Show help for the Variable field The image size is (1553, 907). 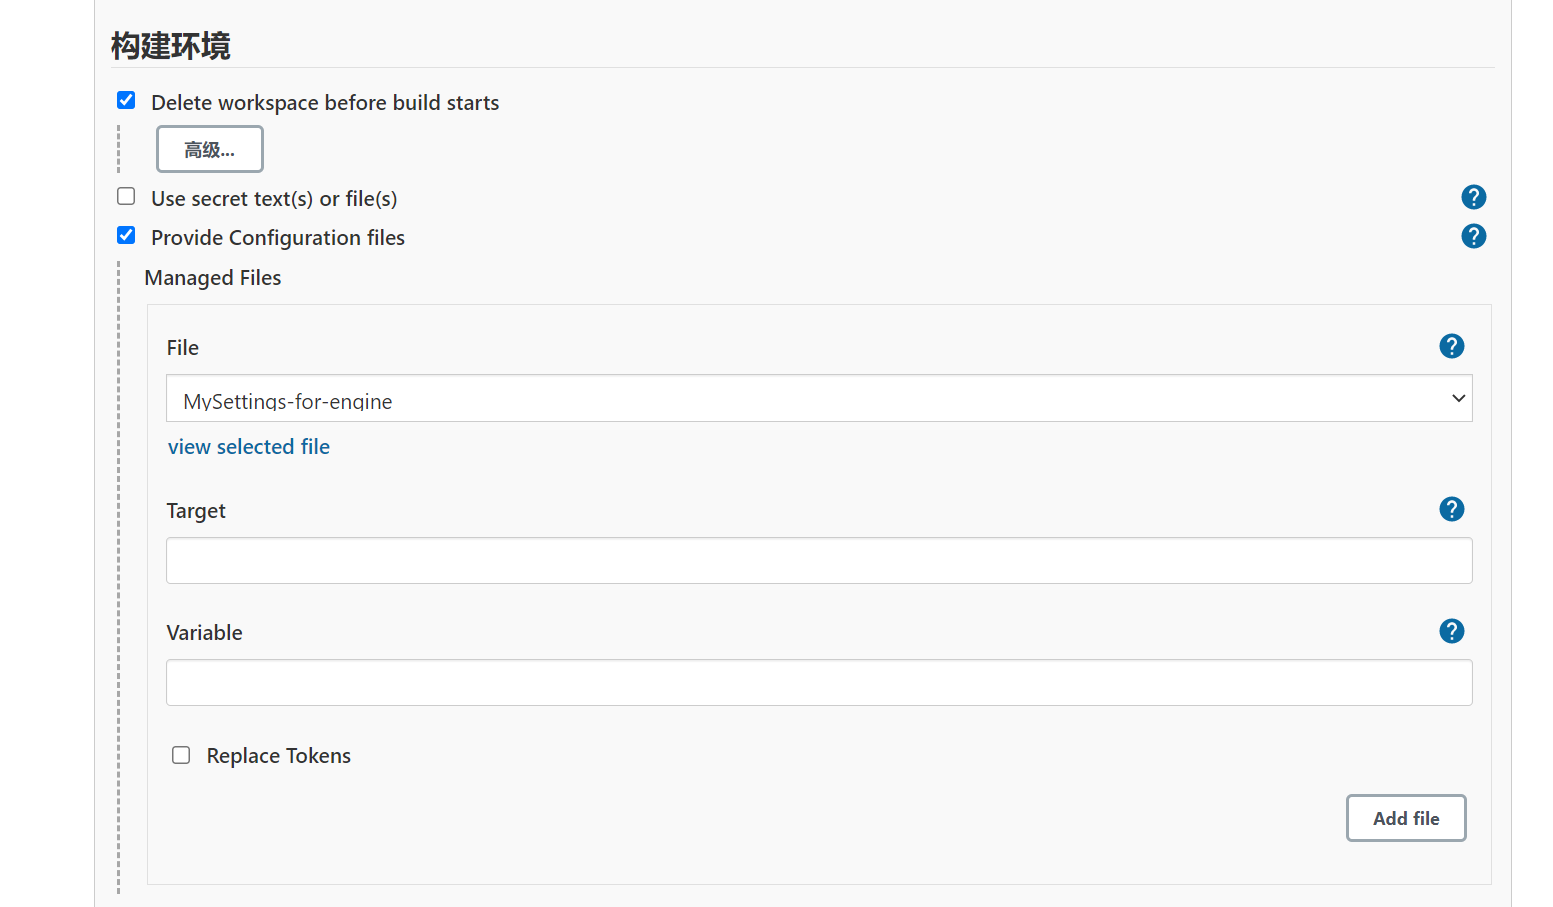[1451, 631]
